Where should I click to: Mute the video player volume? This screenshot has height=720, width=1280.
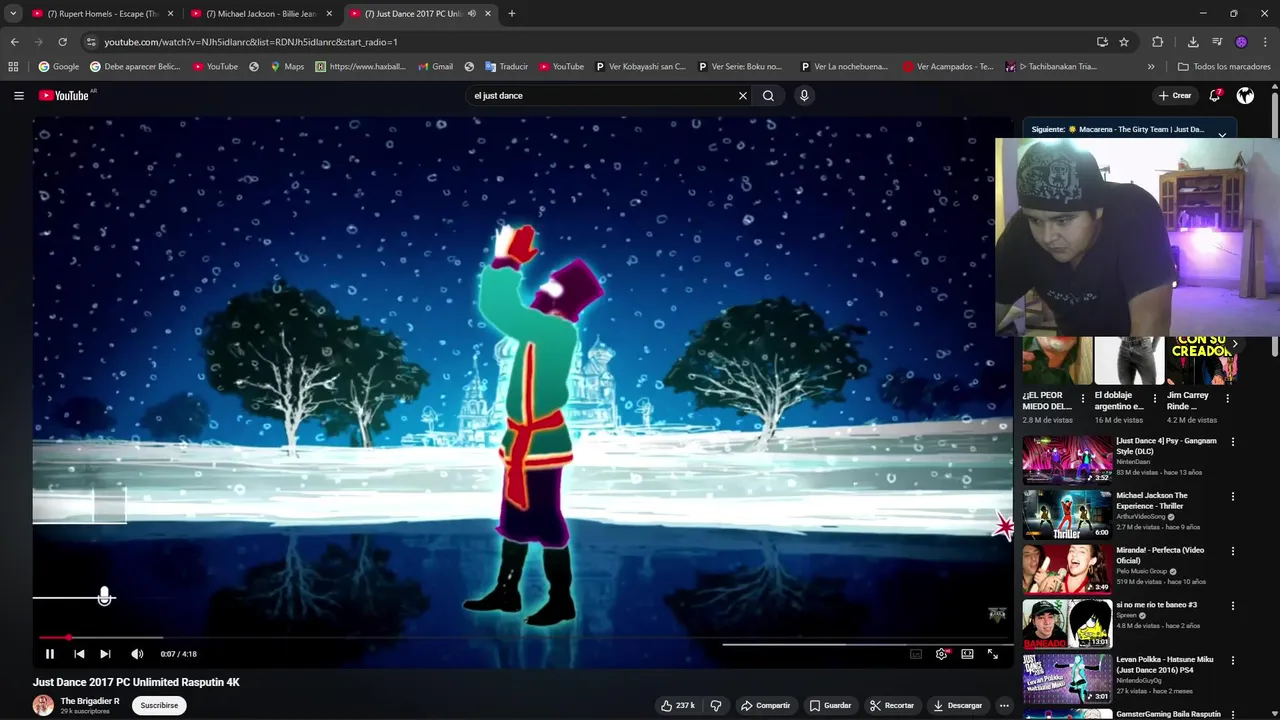coord(137,654)
